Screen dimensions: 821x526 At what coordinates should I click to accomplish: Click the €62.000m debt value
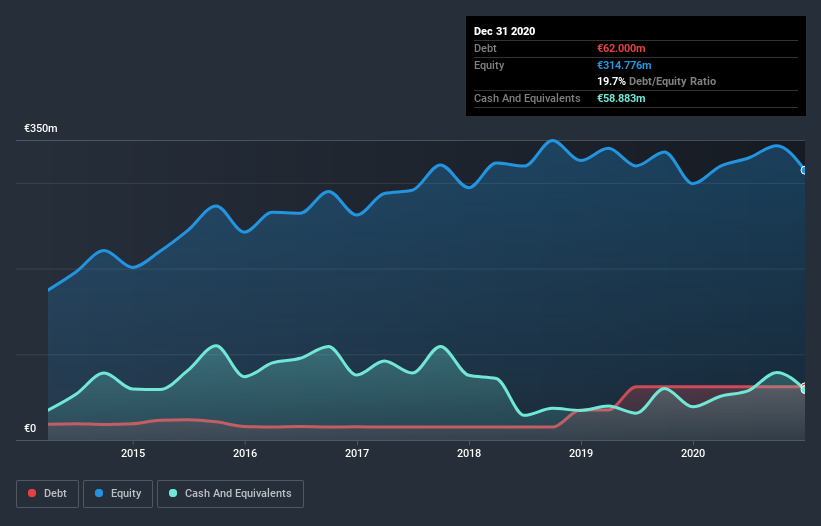621,48
